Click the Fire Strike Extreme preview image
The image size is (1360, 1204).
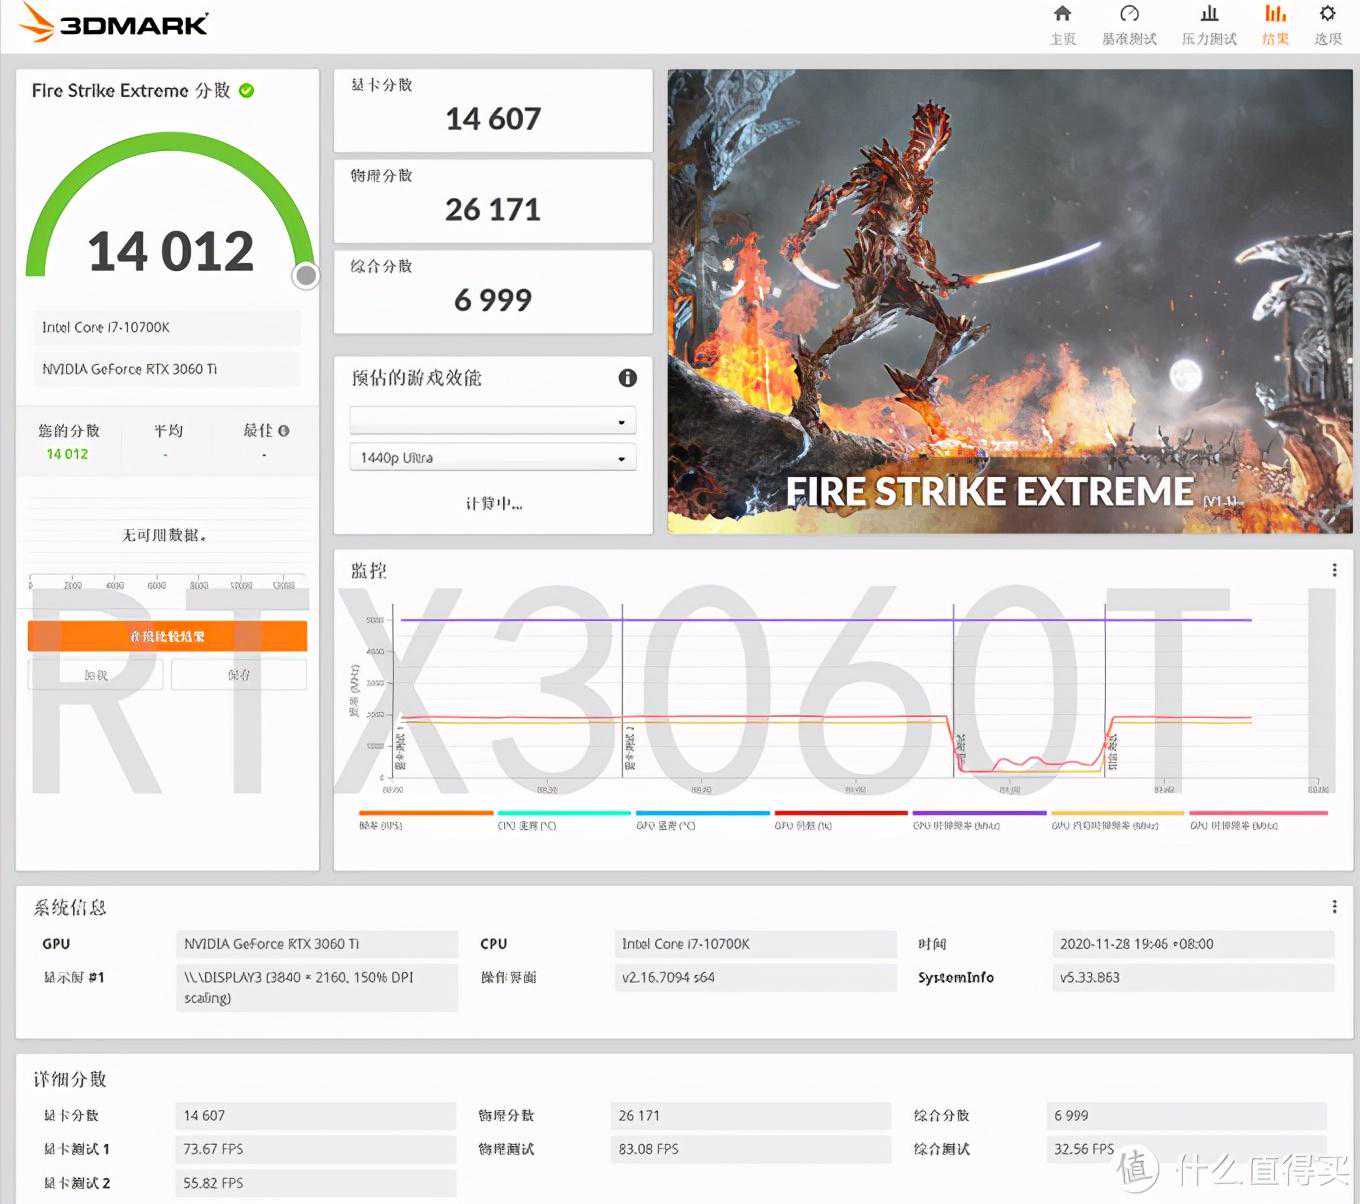pyautogui.click(x=1010, y=300)
